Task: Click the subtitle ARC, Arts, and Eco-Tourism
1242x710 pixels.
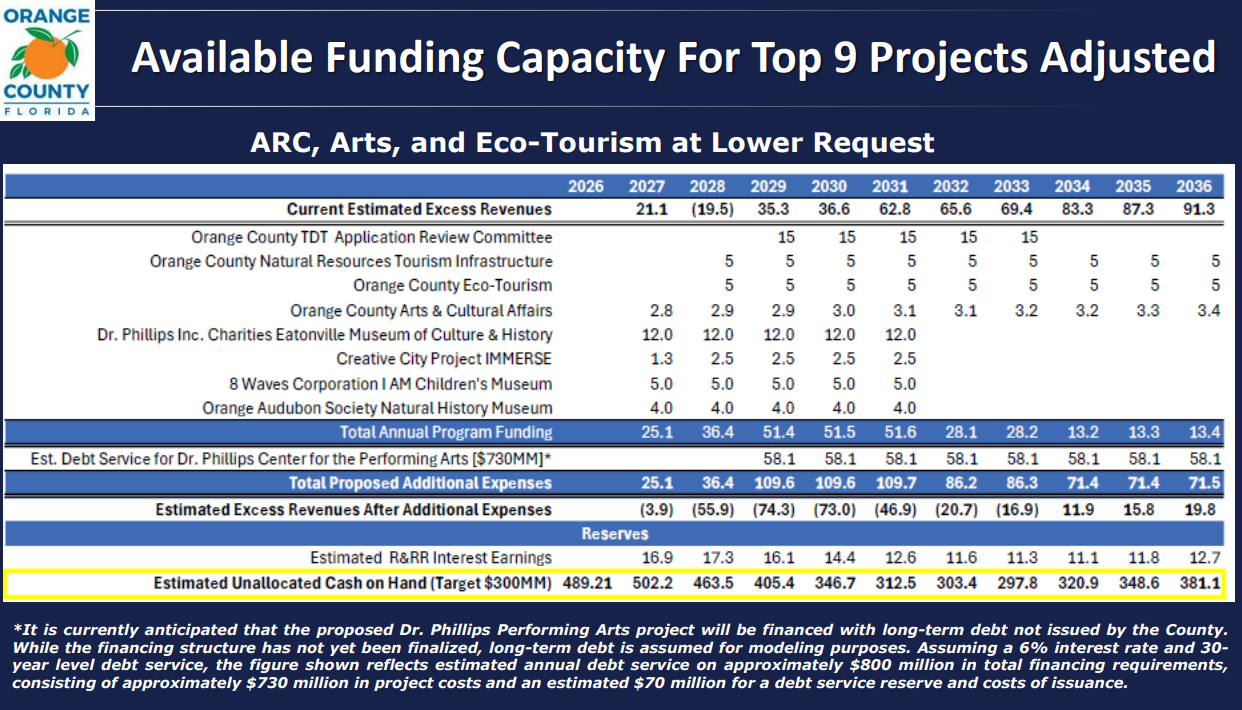Action: click(592, 143)
